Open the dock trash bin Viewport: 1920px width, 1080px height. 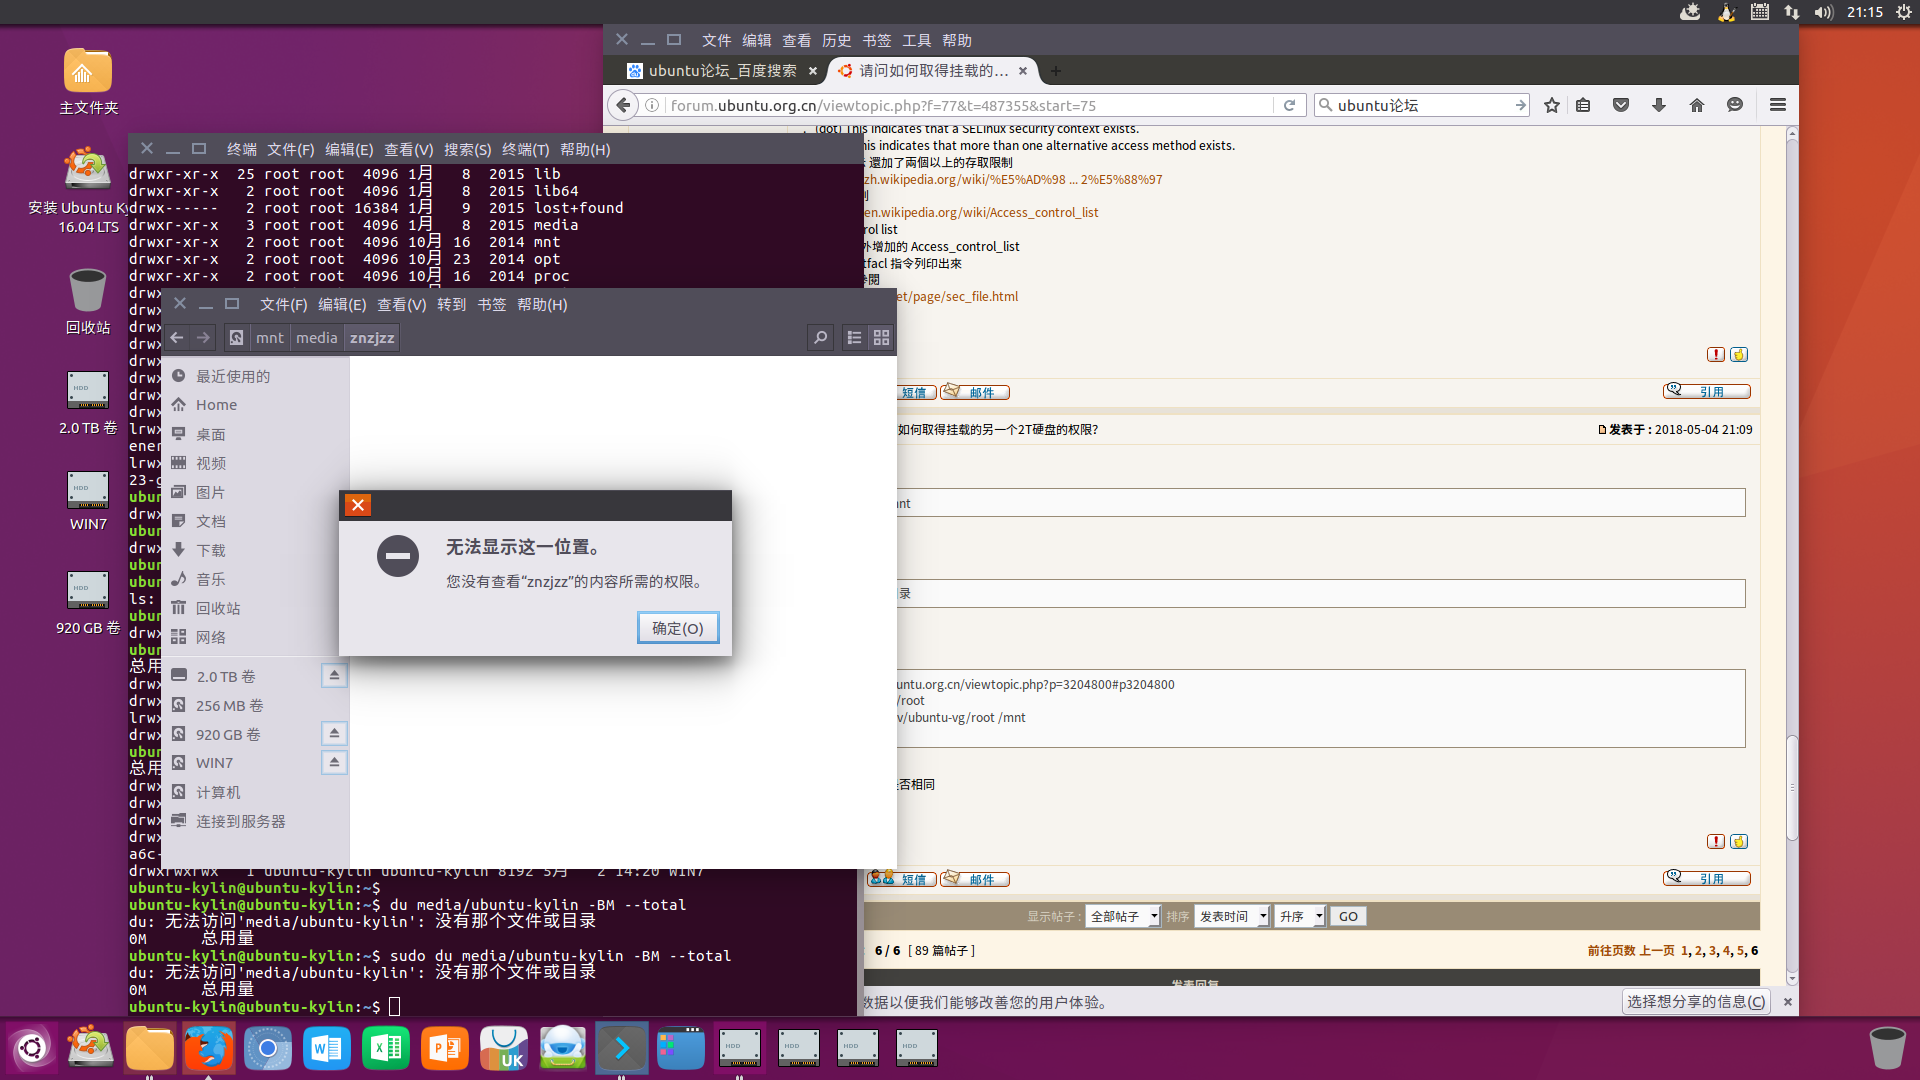(1887, 1048)
